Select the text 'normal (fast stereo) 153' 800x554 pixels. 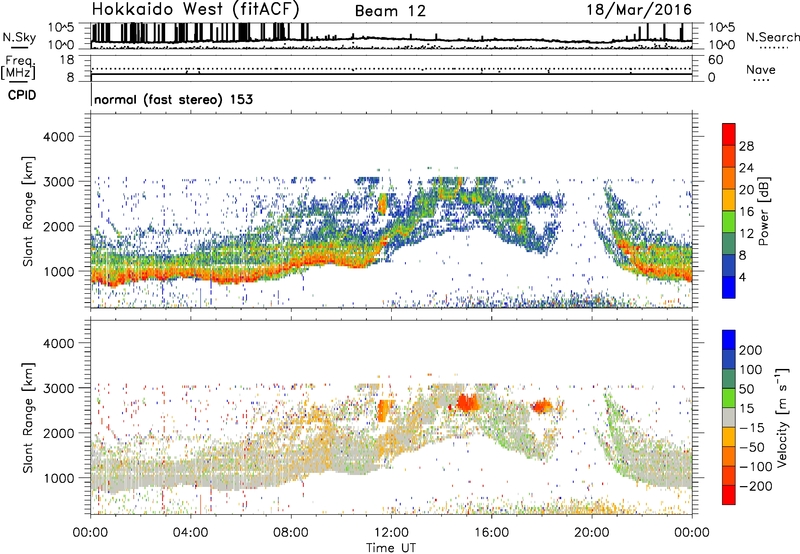173,99
